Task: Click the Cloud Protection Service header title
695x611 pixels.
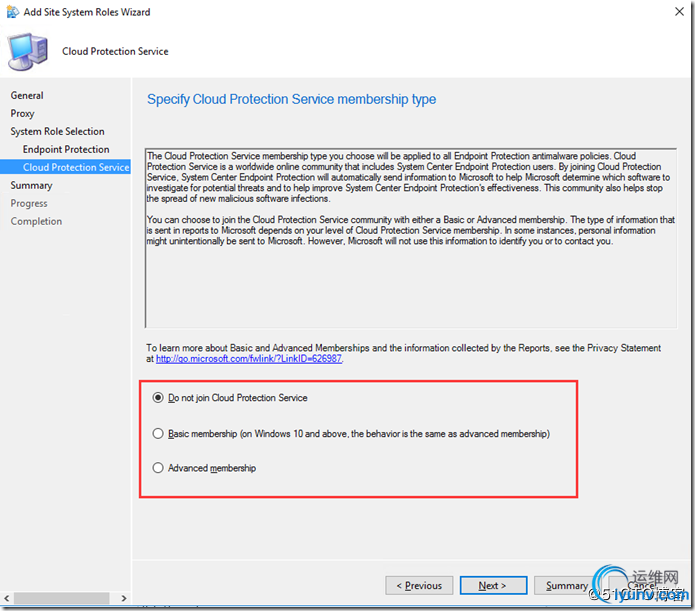Action: tap(115, 51)
